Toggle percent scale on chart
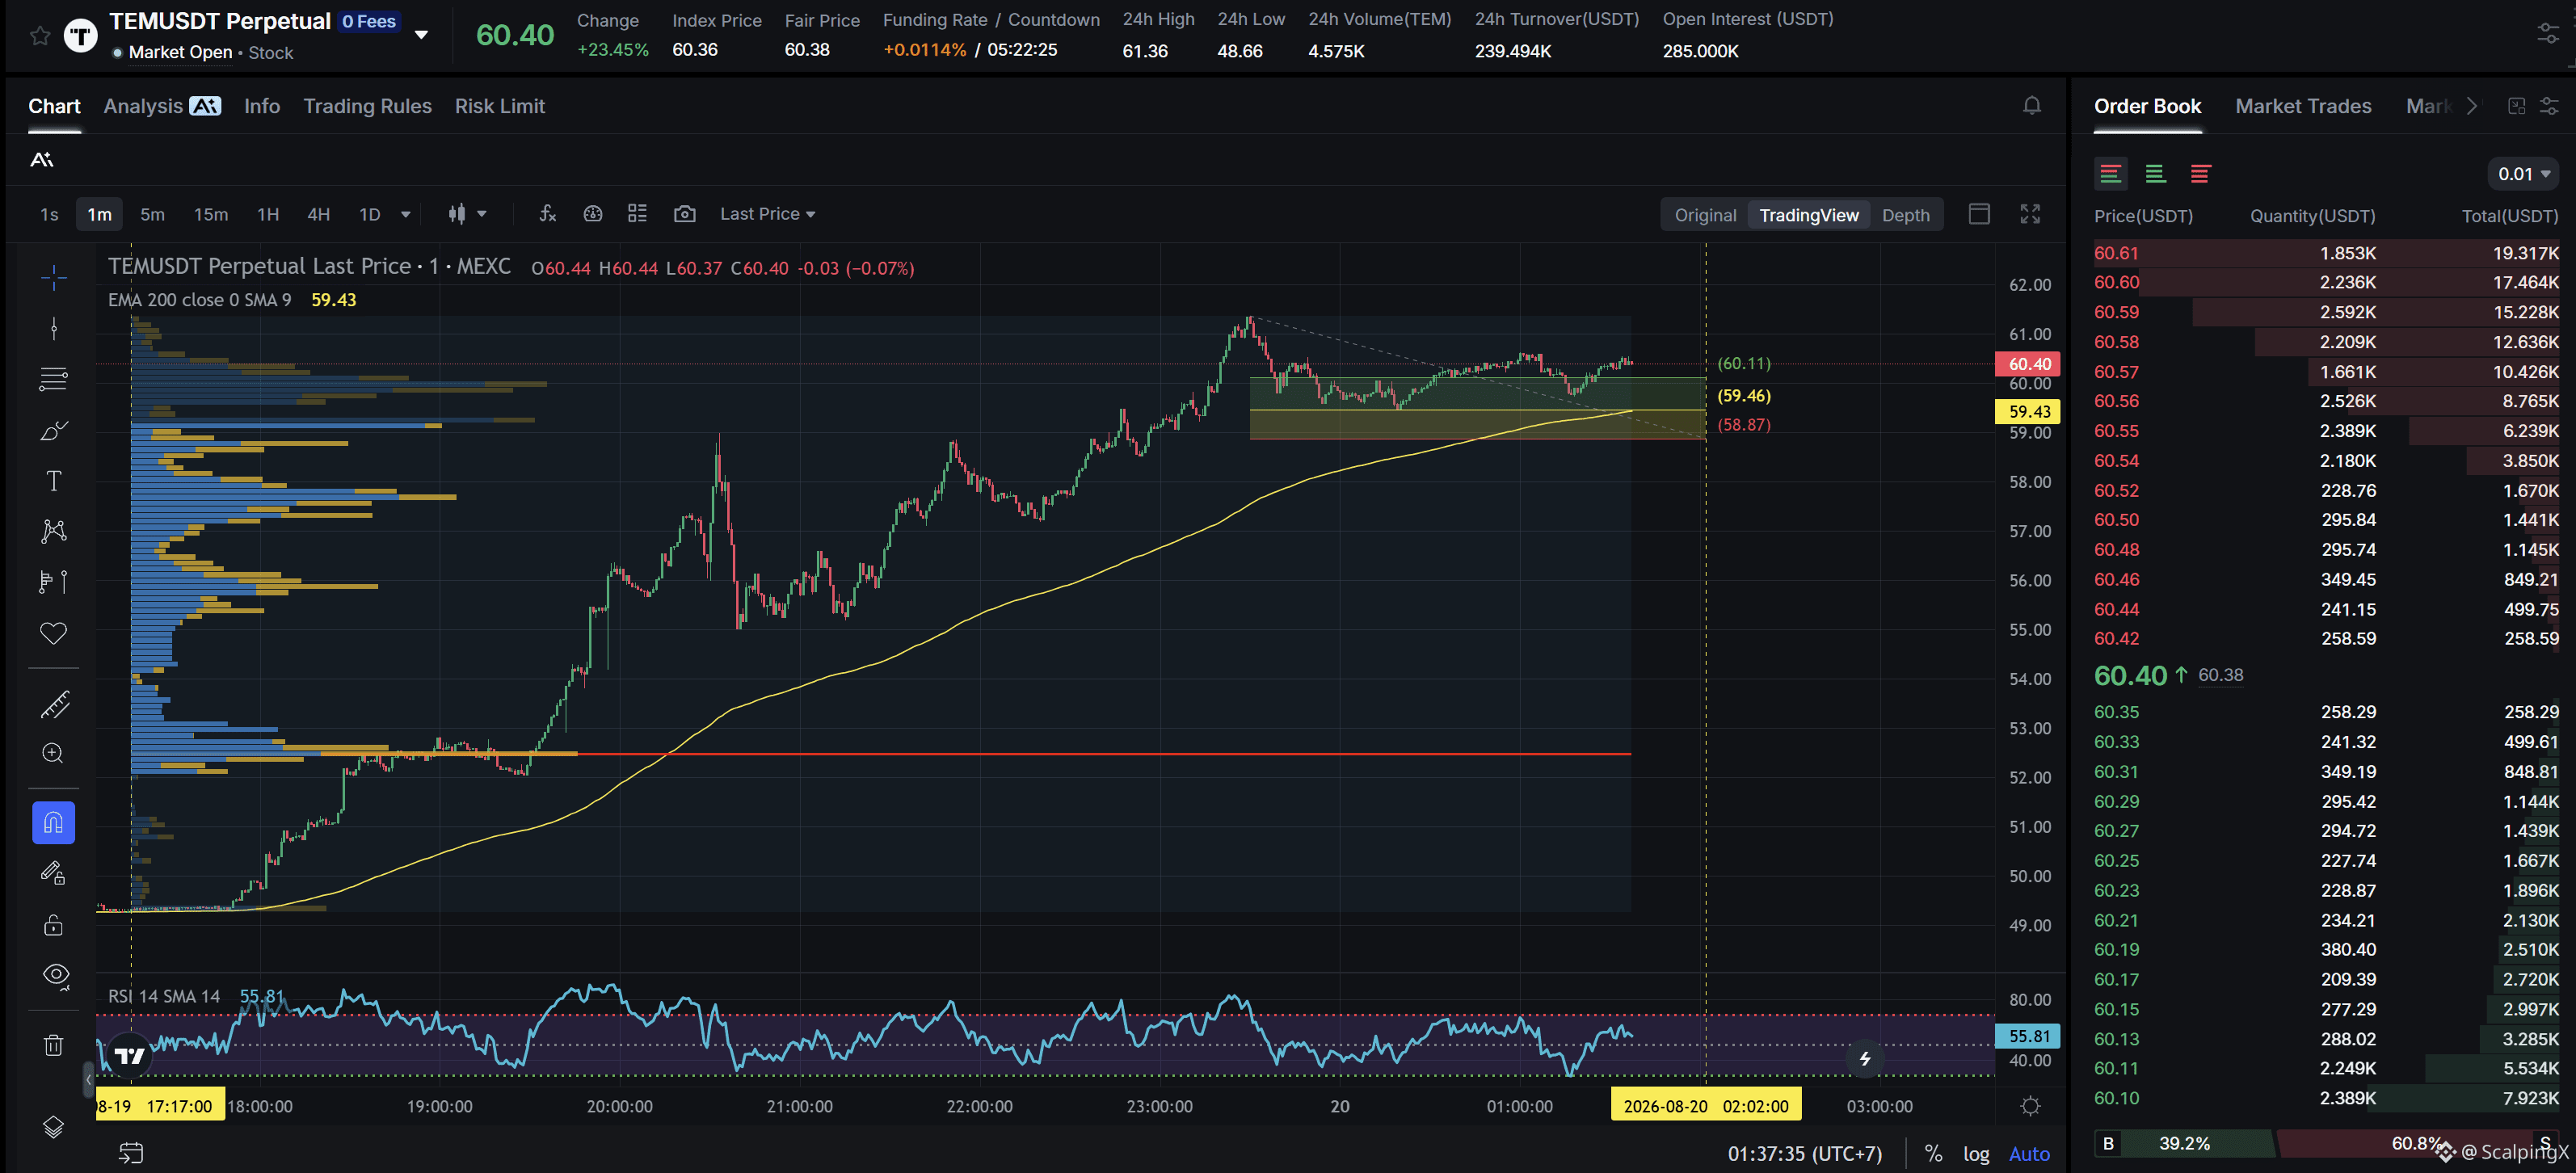Image resolution: width=2576 pixels, height=1173 pixels. pyautogui.click(x=1933, y=1154)
